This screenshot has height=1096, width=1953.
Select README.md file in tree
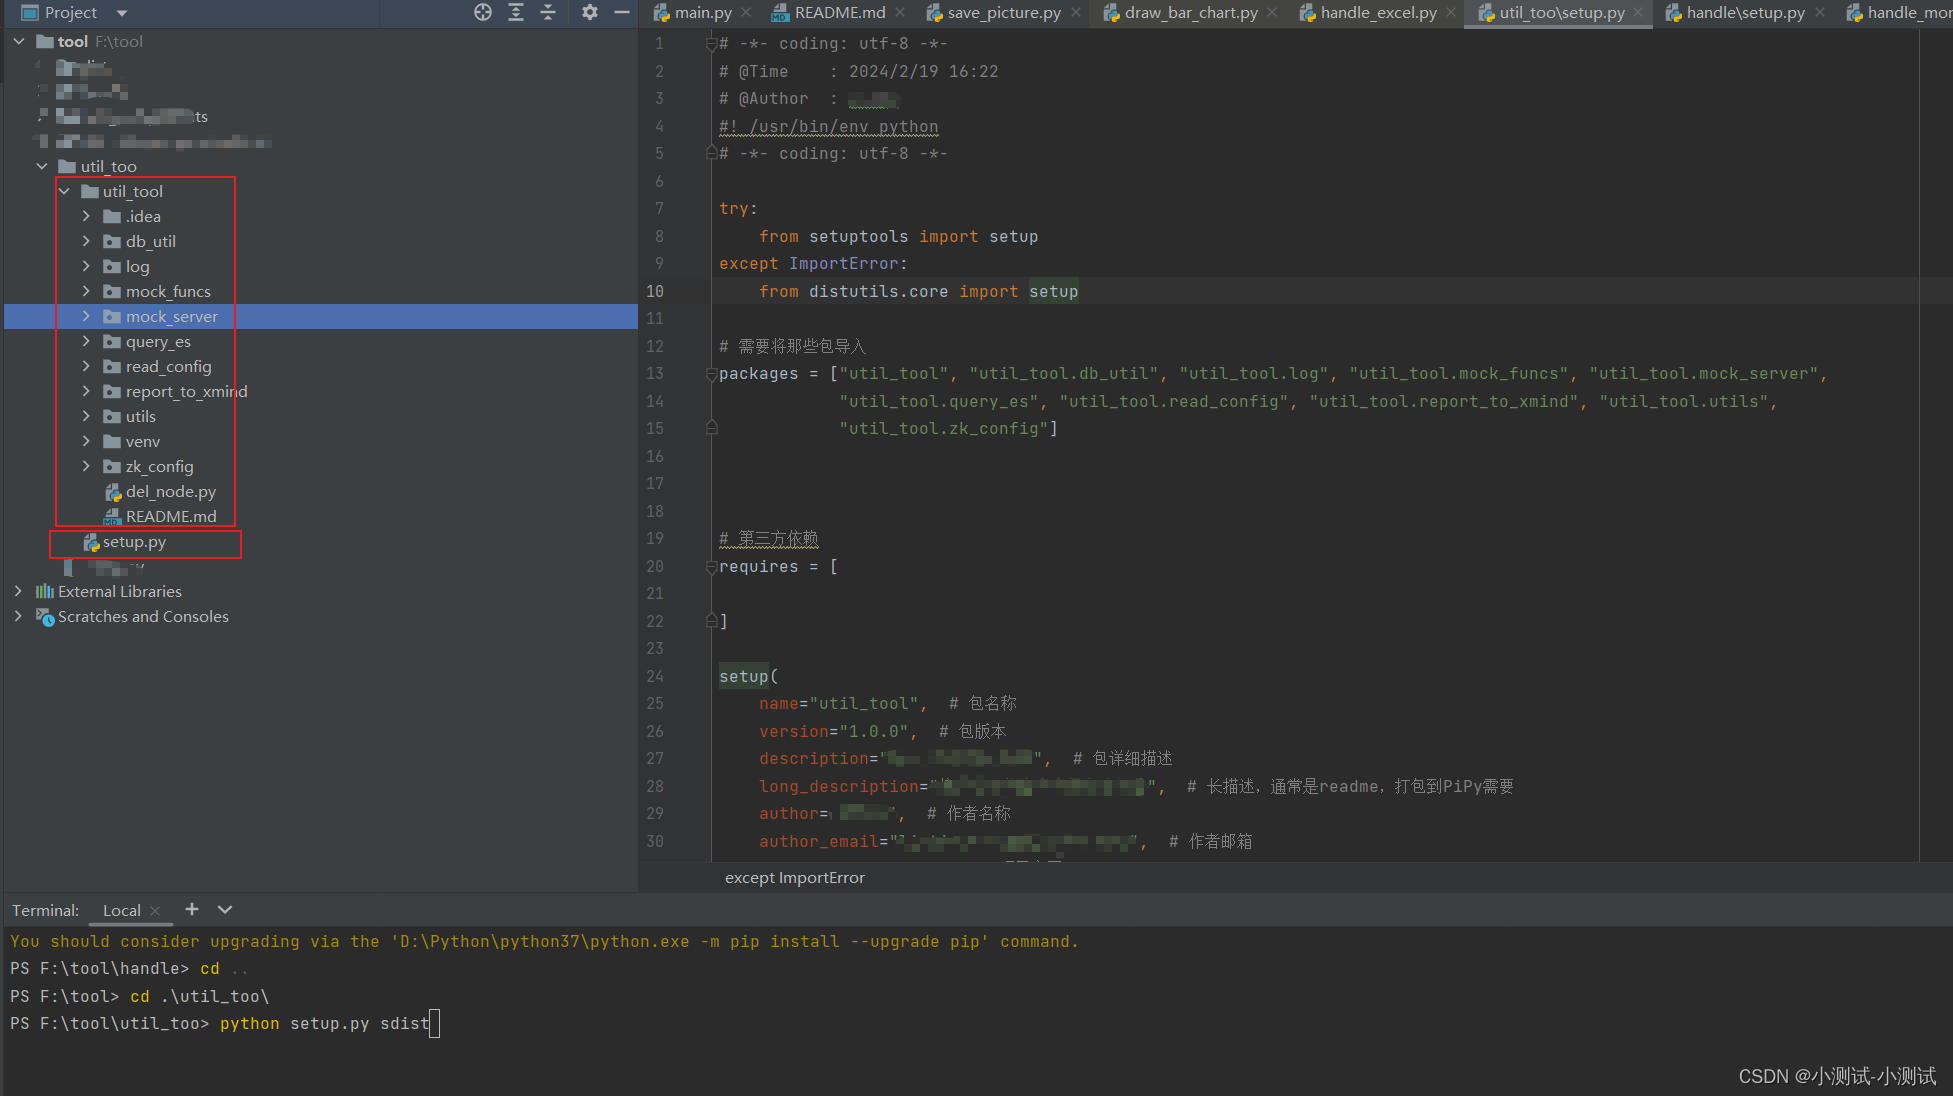click(x=170, y=516)
